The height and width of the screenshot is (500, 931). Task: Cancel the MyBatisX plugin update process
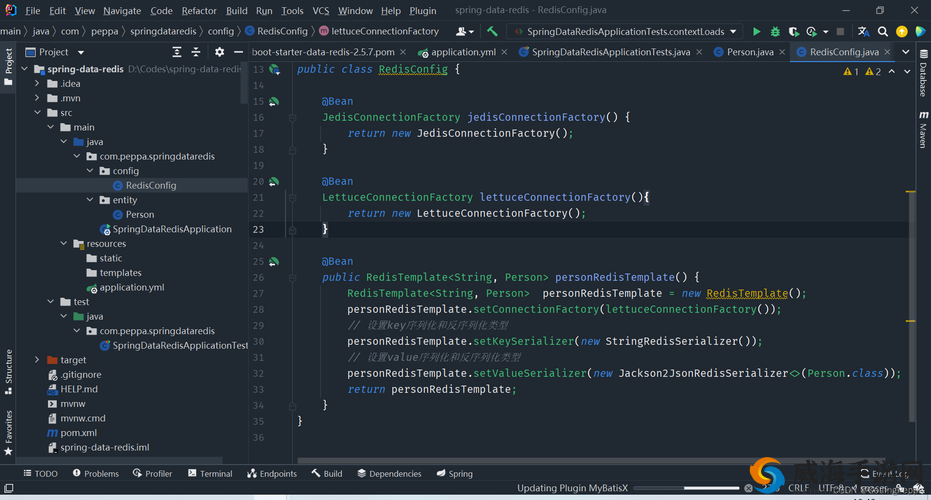[x=748, y=488]
